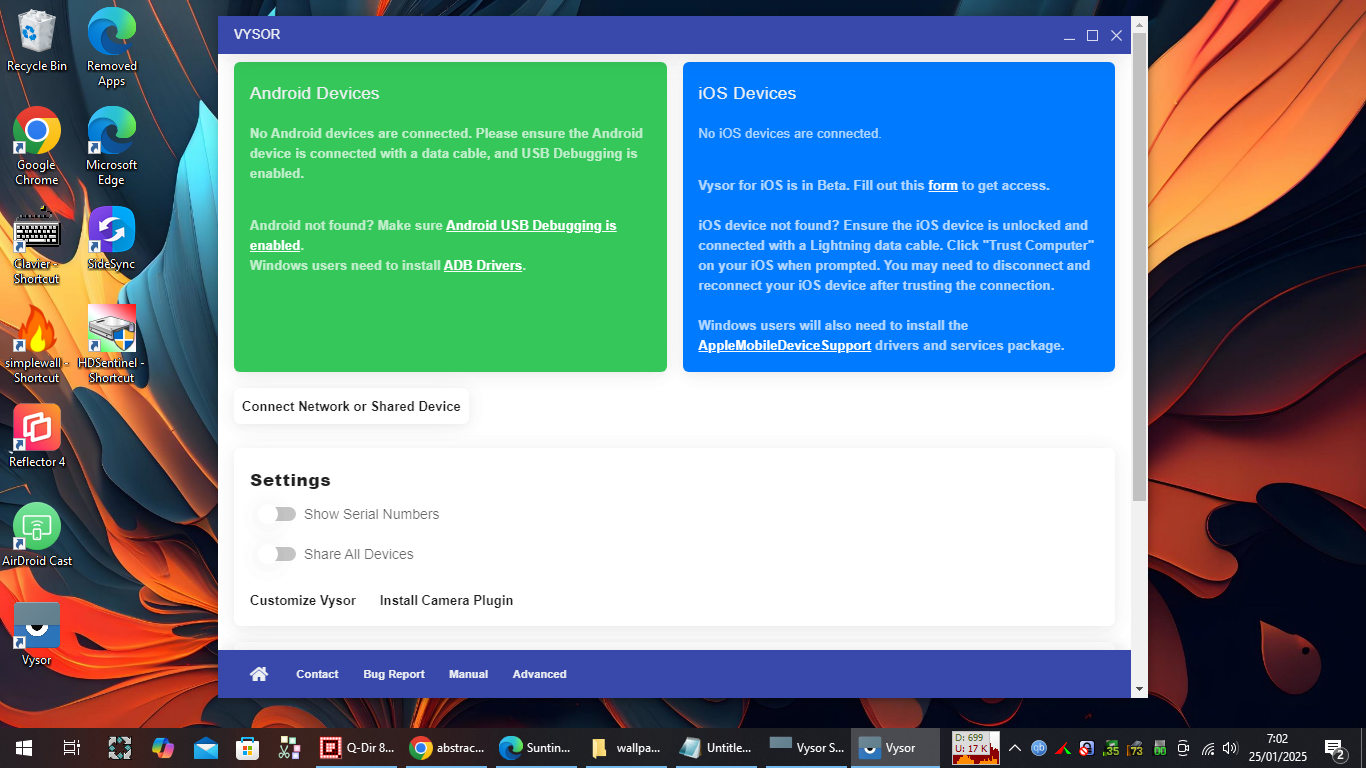Open the Manual footer item
This screenshot has height=768, width=1366.
(x=468, y=674)
